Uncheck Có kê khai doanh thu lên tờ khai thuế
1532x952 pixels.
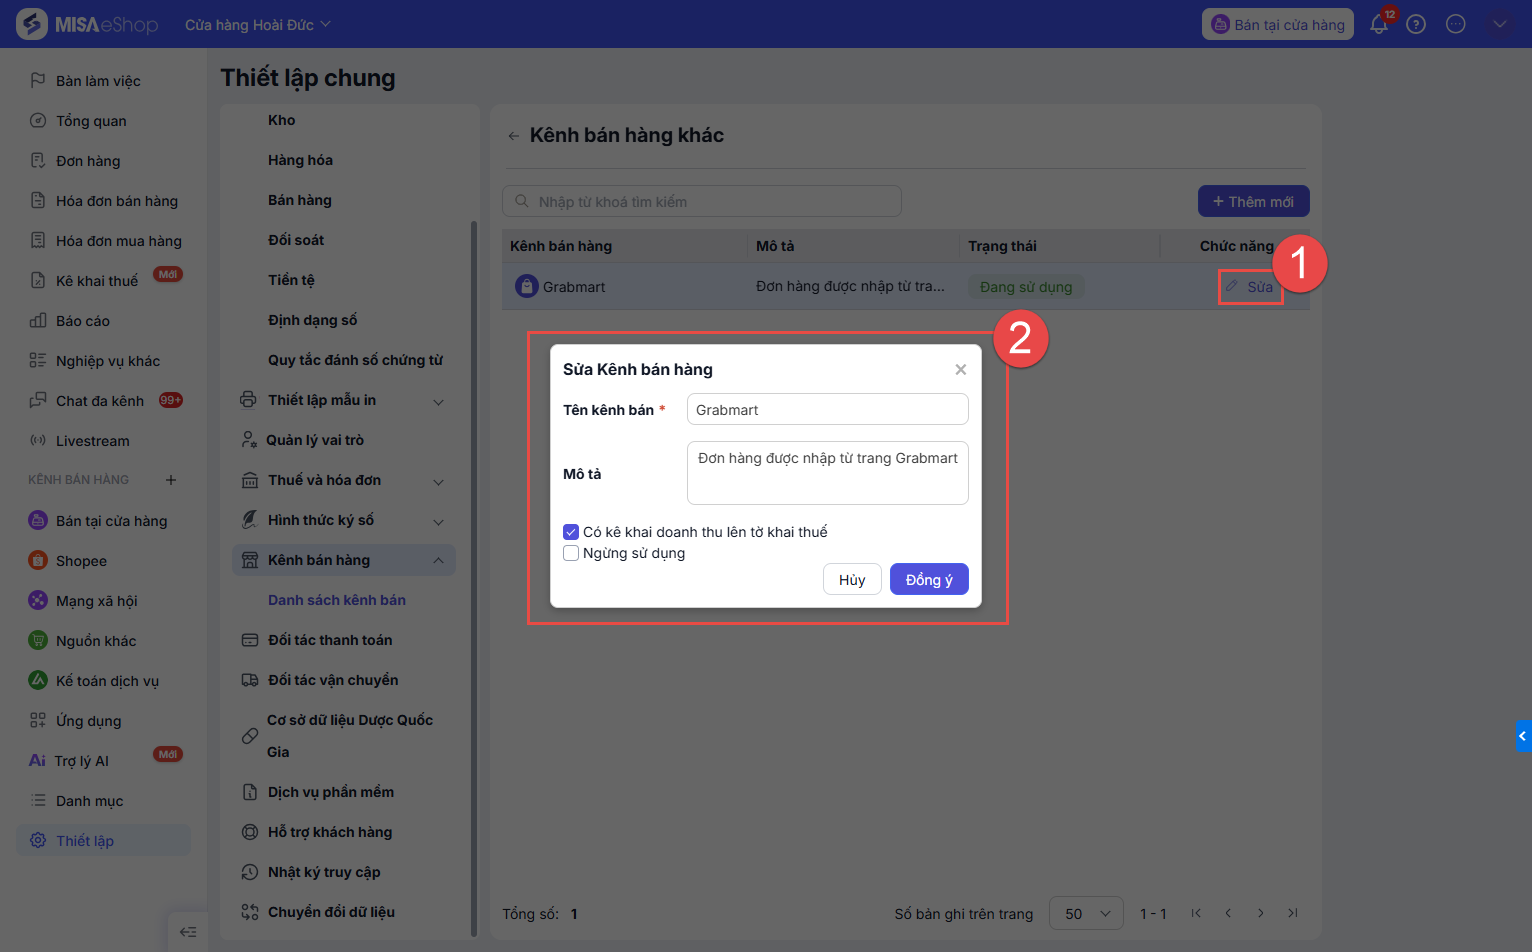[x=571, y=532]
